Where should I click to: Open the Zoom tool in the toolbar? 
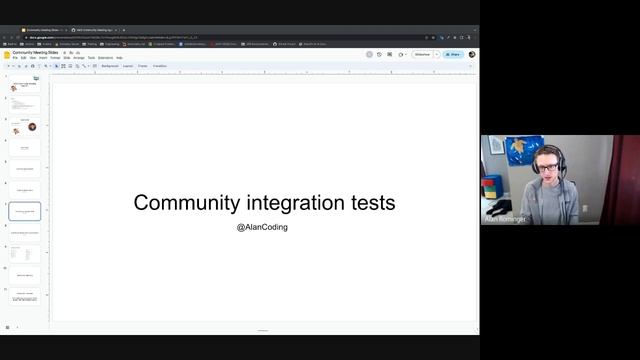pos(46,66)
